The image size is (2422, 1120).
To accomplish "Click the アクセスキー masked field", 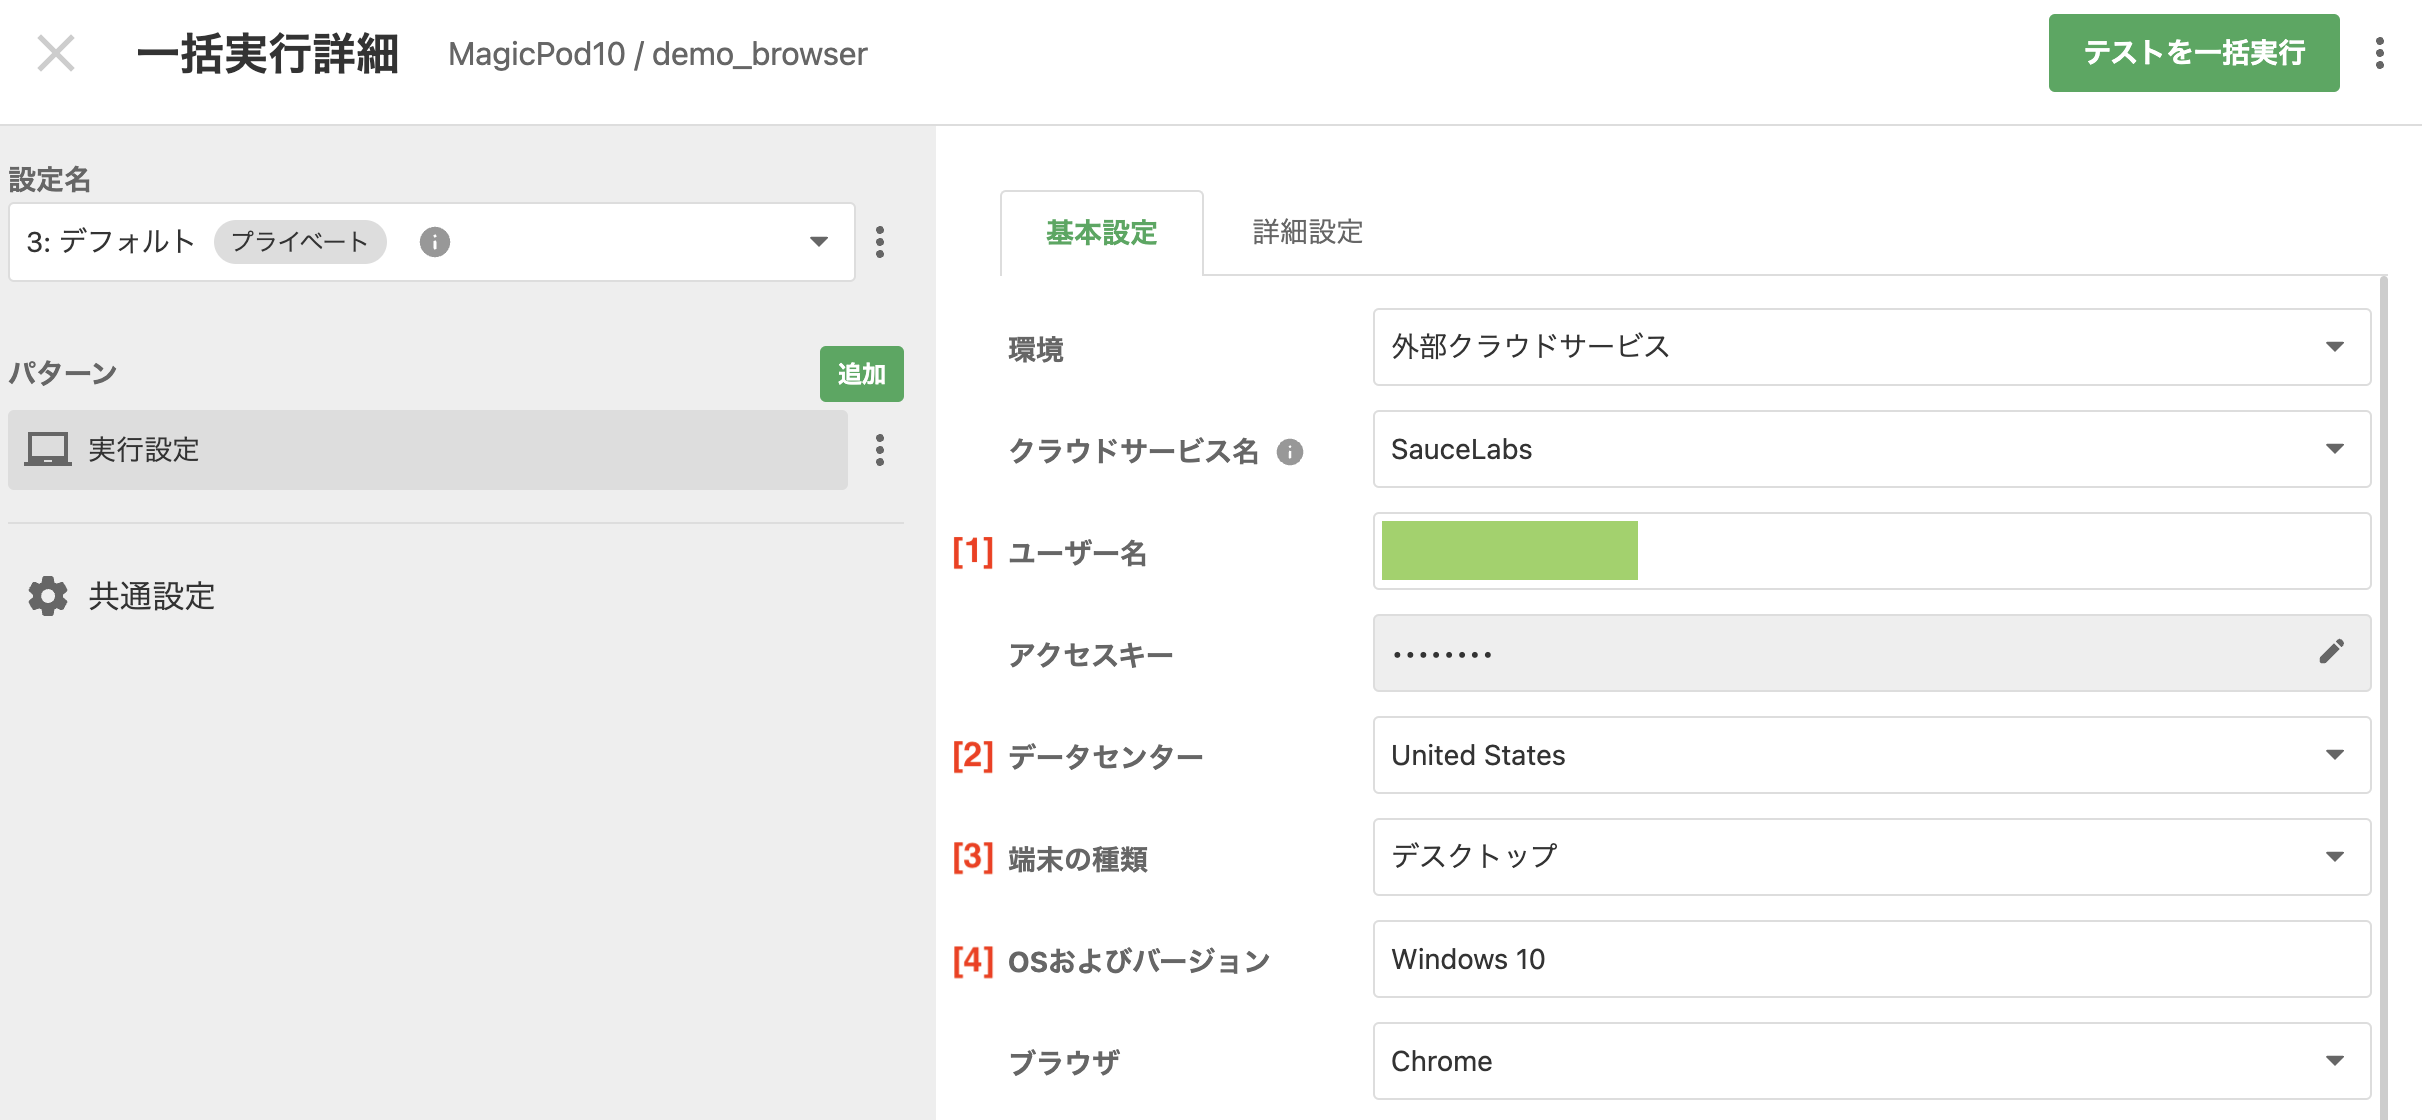I will point(1872,653).
